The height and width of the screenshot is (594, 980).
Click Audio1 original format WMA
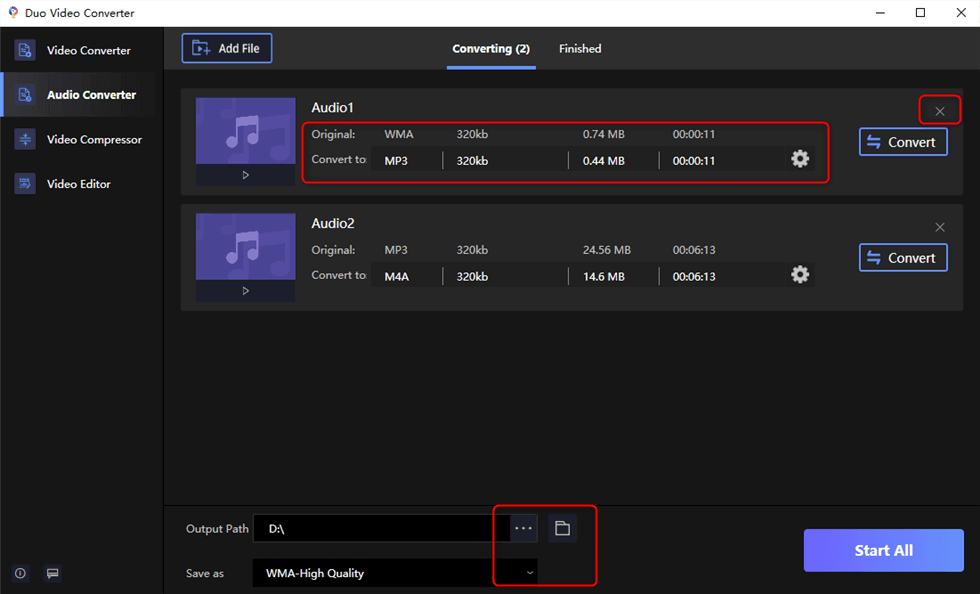[x=399, y=134]
